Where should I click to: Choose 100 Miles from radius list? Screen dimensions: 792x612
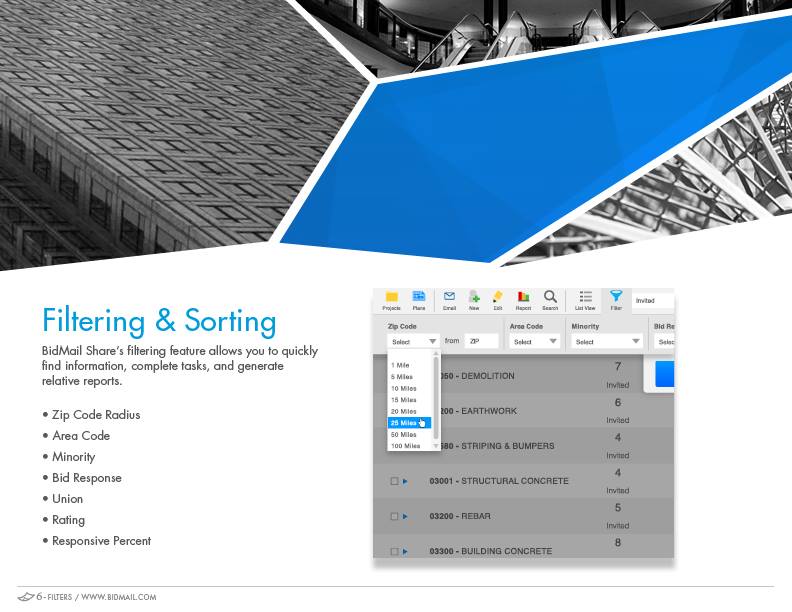pyautogui.click(x=406, y=446)
